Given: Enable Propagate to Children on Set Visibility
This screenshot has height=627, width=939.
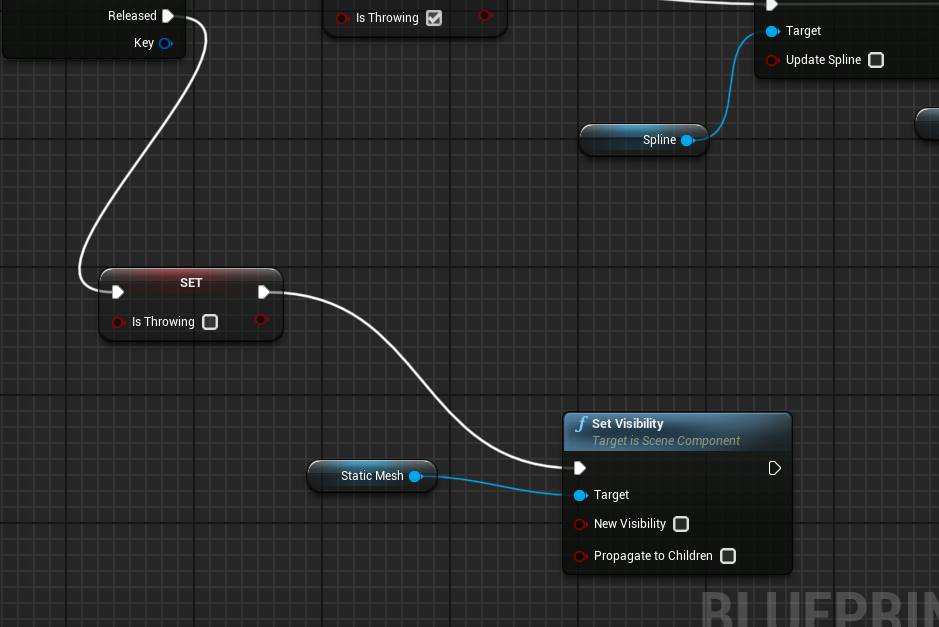Looking at the screenshot, I should 727,556.
